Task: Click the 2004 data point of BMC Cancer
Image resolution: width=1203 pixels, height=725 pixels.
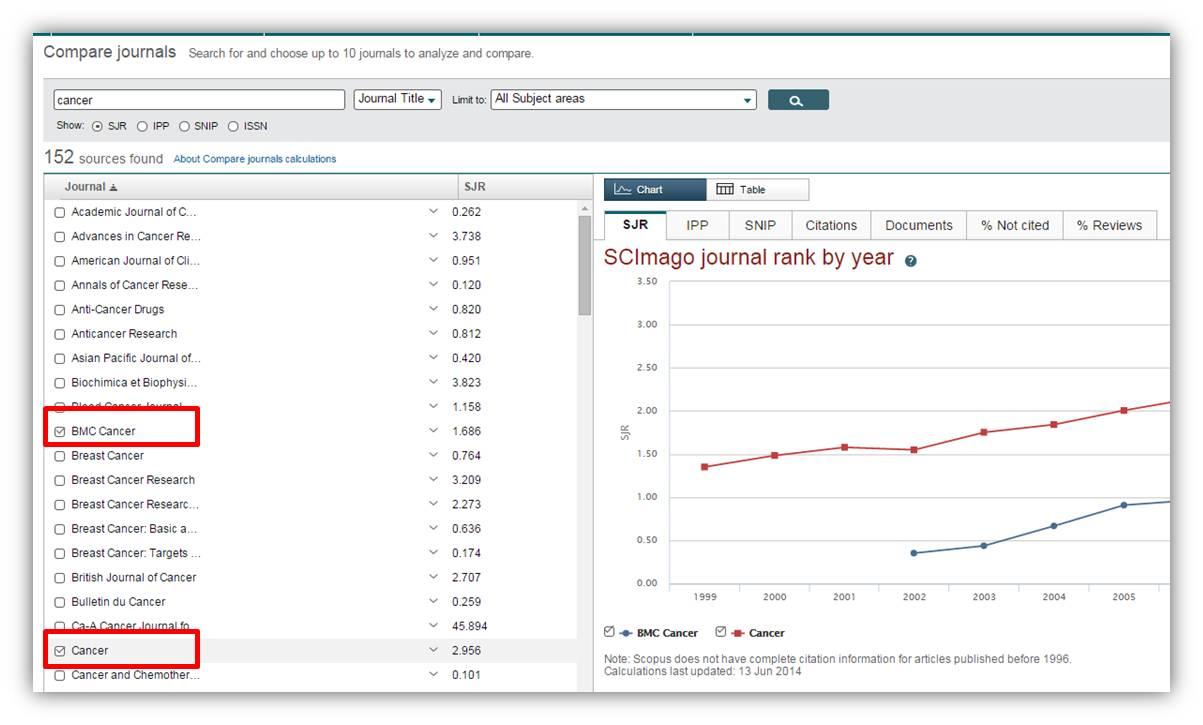Action: coord(1053,526)
